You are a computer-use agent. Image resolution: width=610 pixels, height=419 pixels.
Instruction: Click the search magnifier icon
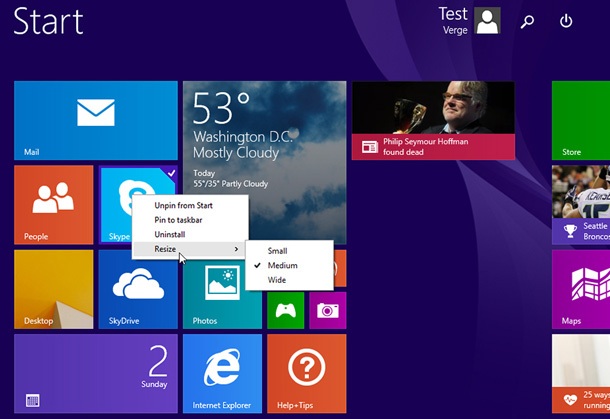pos(527,21)
